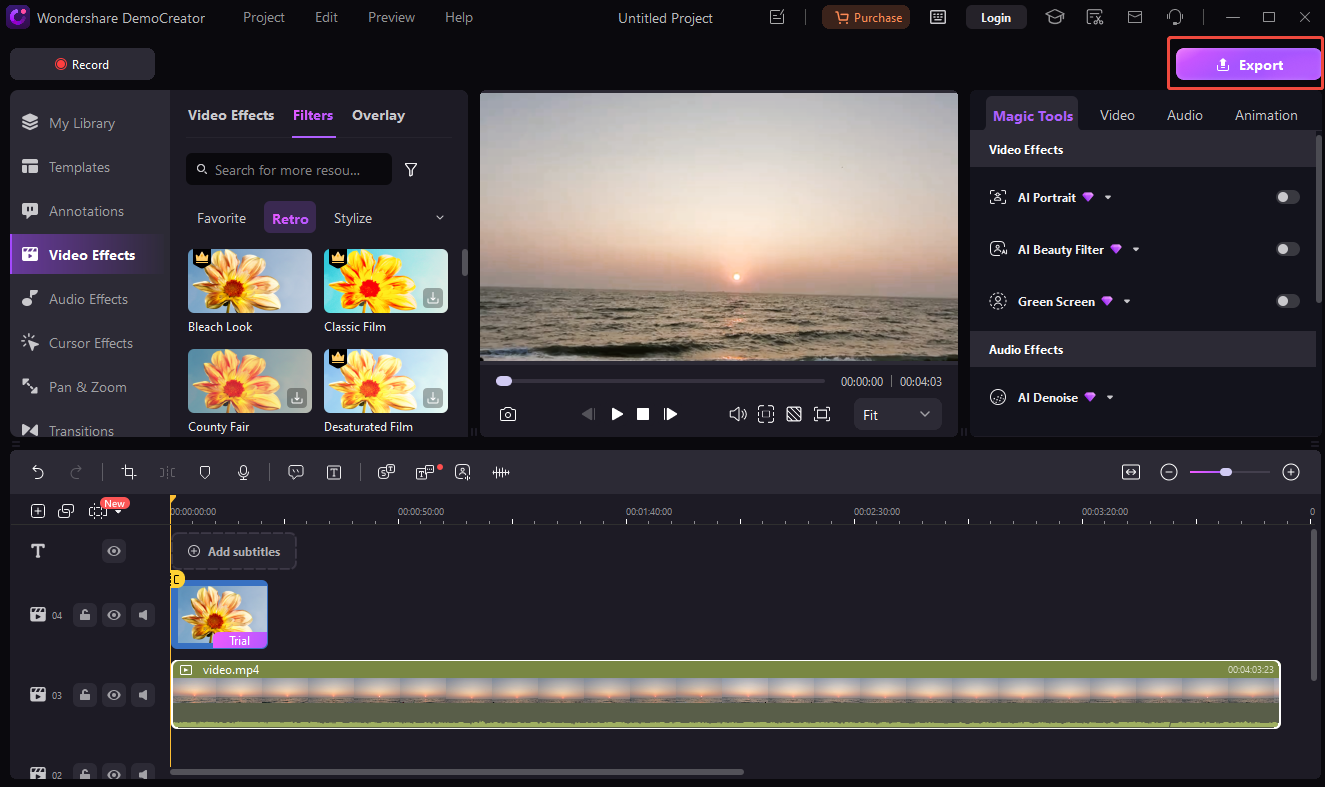Click the timeline zoom slider
1325x787 pixels.
tap(1230, 472)
